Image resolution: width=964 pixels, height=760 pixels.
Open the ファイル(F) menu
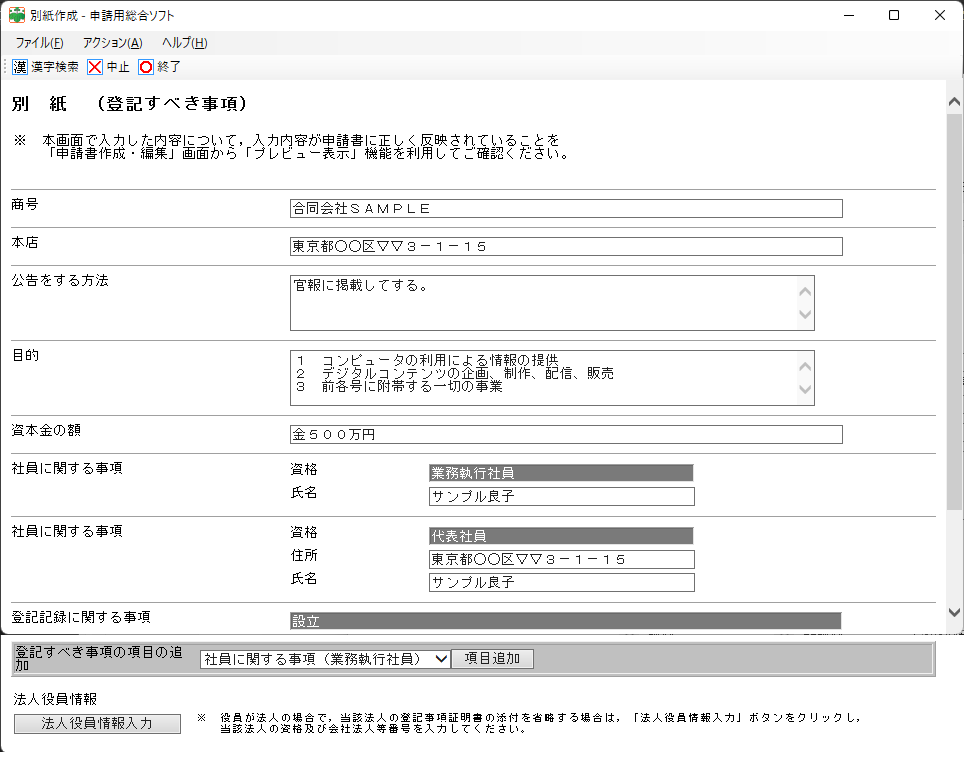pyautogui.click(x=39, y=43)
